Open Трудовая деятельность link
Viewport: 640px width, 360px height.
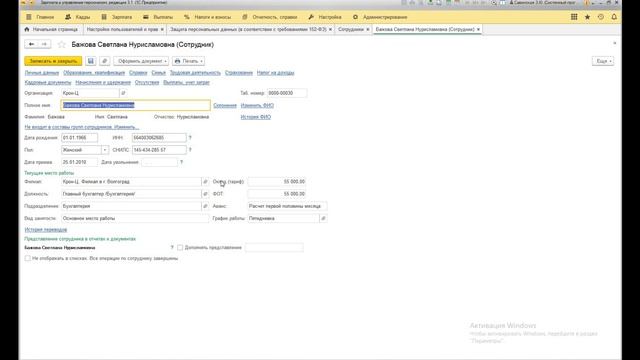[195, 73]
